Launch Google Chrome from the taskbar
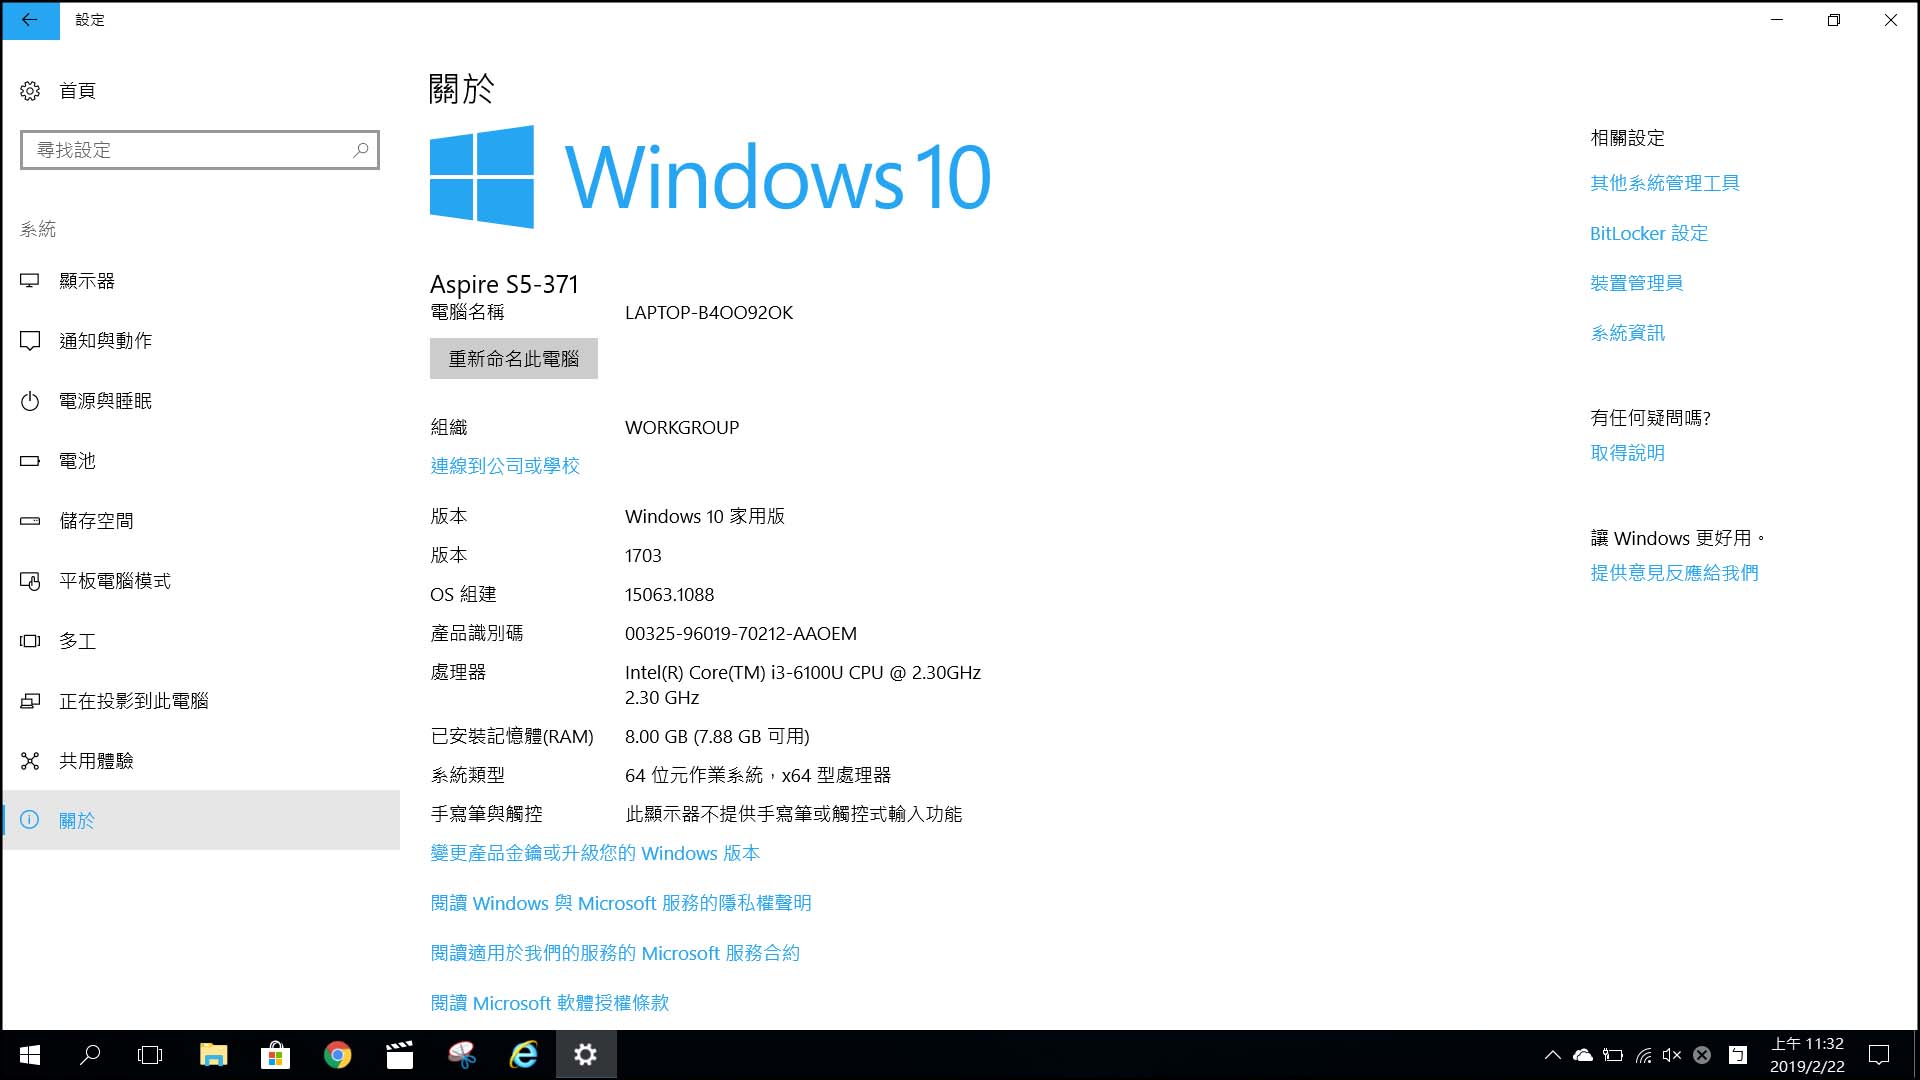Screen dimensions: 1920x1080 click(337, 1055)
